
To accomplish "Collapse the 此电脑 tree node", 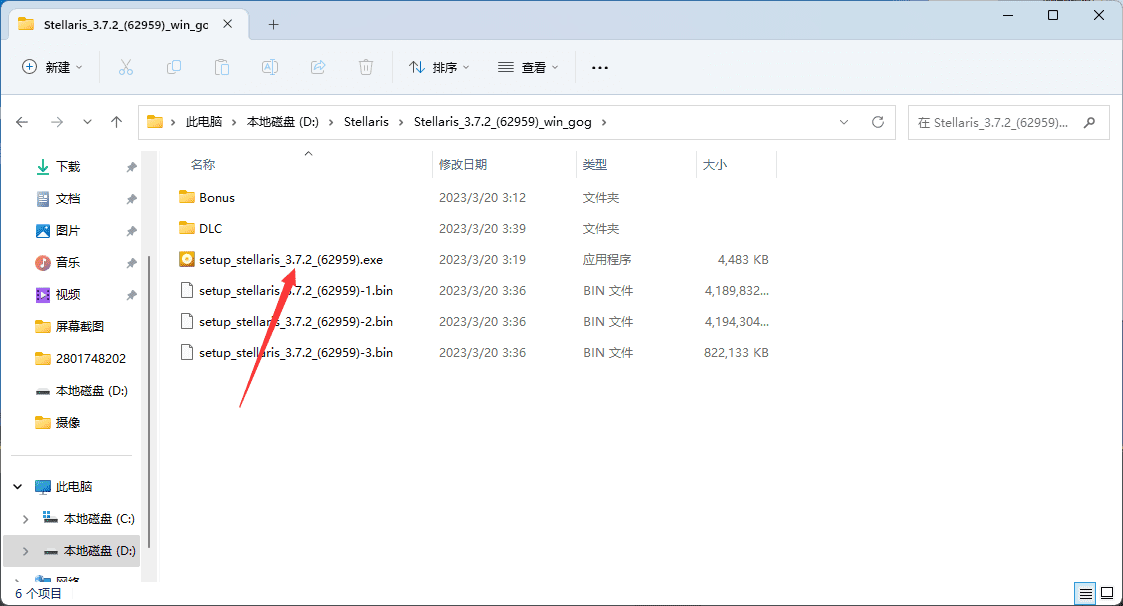I will click(x=18, y=486).
